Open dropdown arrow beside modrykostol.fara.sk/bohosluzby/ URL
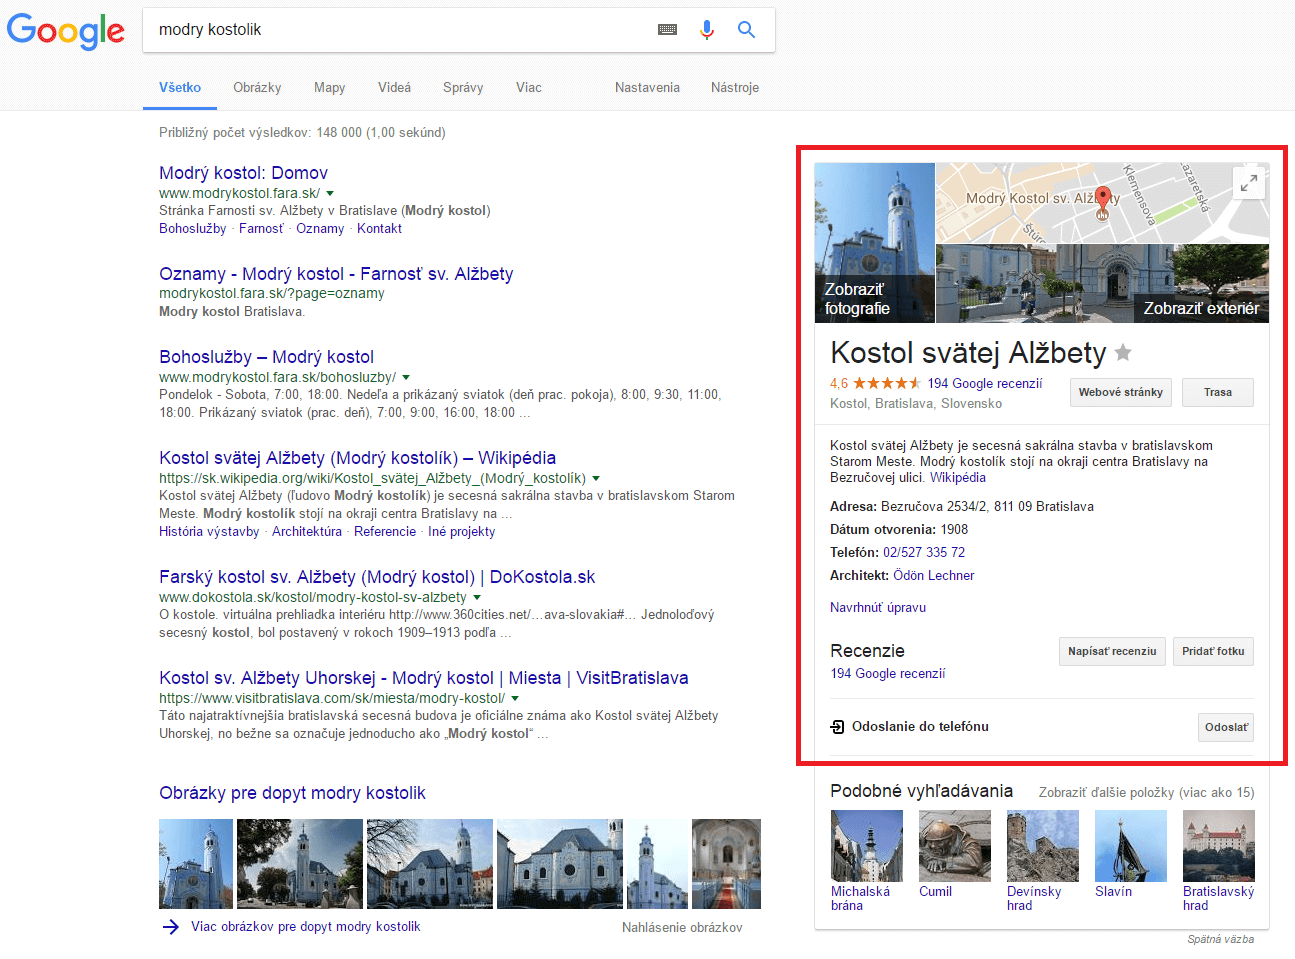Image resolution: width=1295 pixels, height=959 pixels. click(406, 377)
